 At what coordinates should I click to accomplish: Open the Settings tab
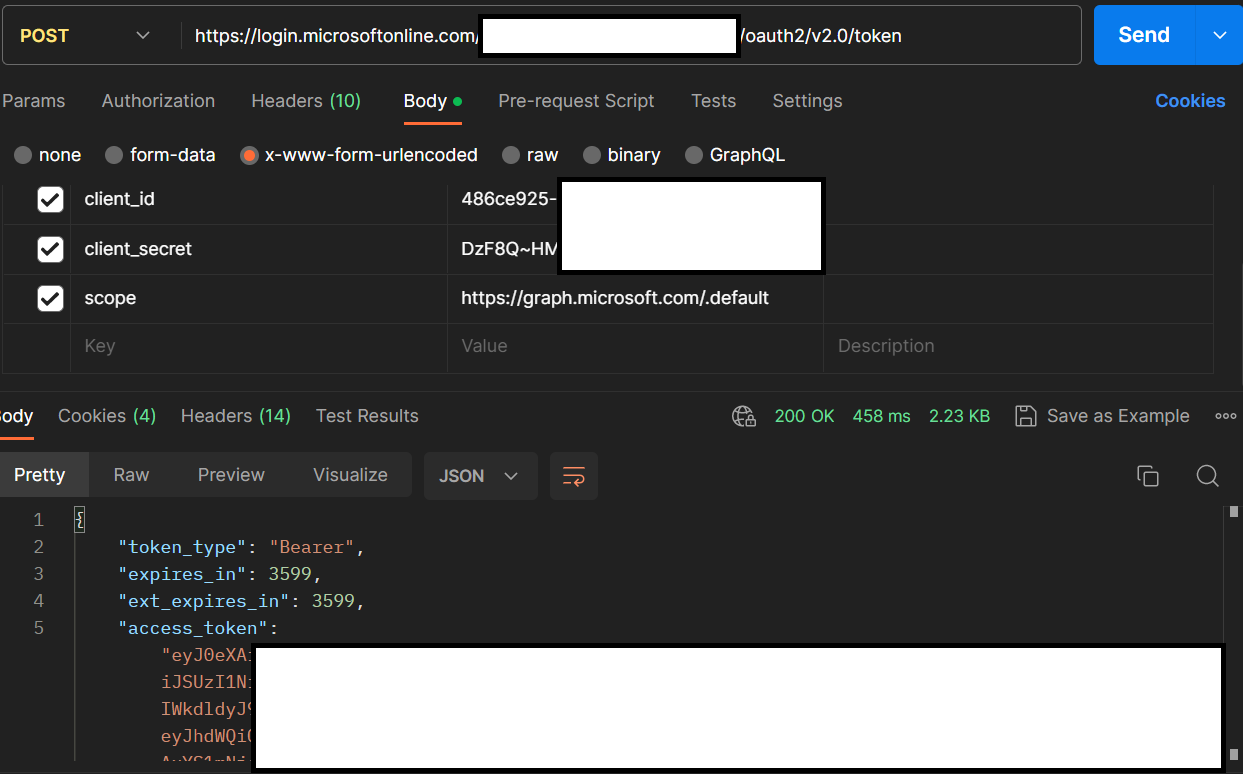807,101
